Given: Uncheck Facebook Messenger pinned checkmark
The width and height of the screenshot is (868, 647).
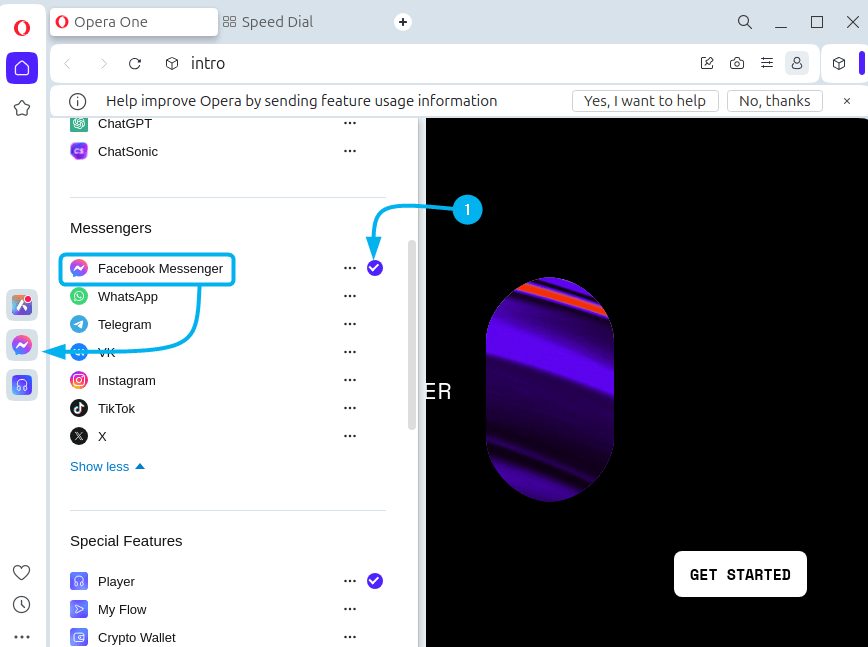Looking at the screenshot, I should point(375,268).
